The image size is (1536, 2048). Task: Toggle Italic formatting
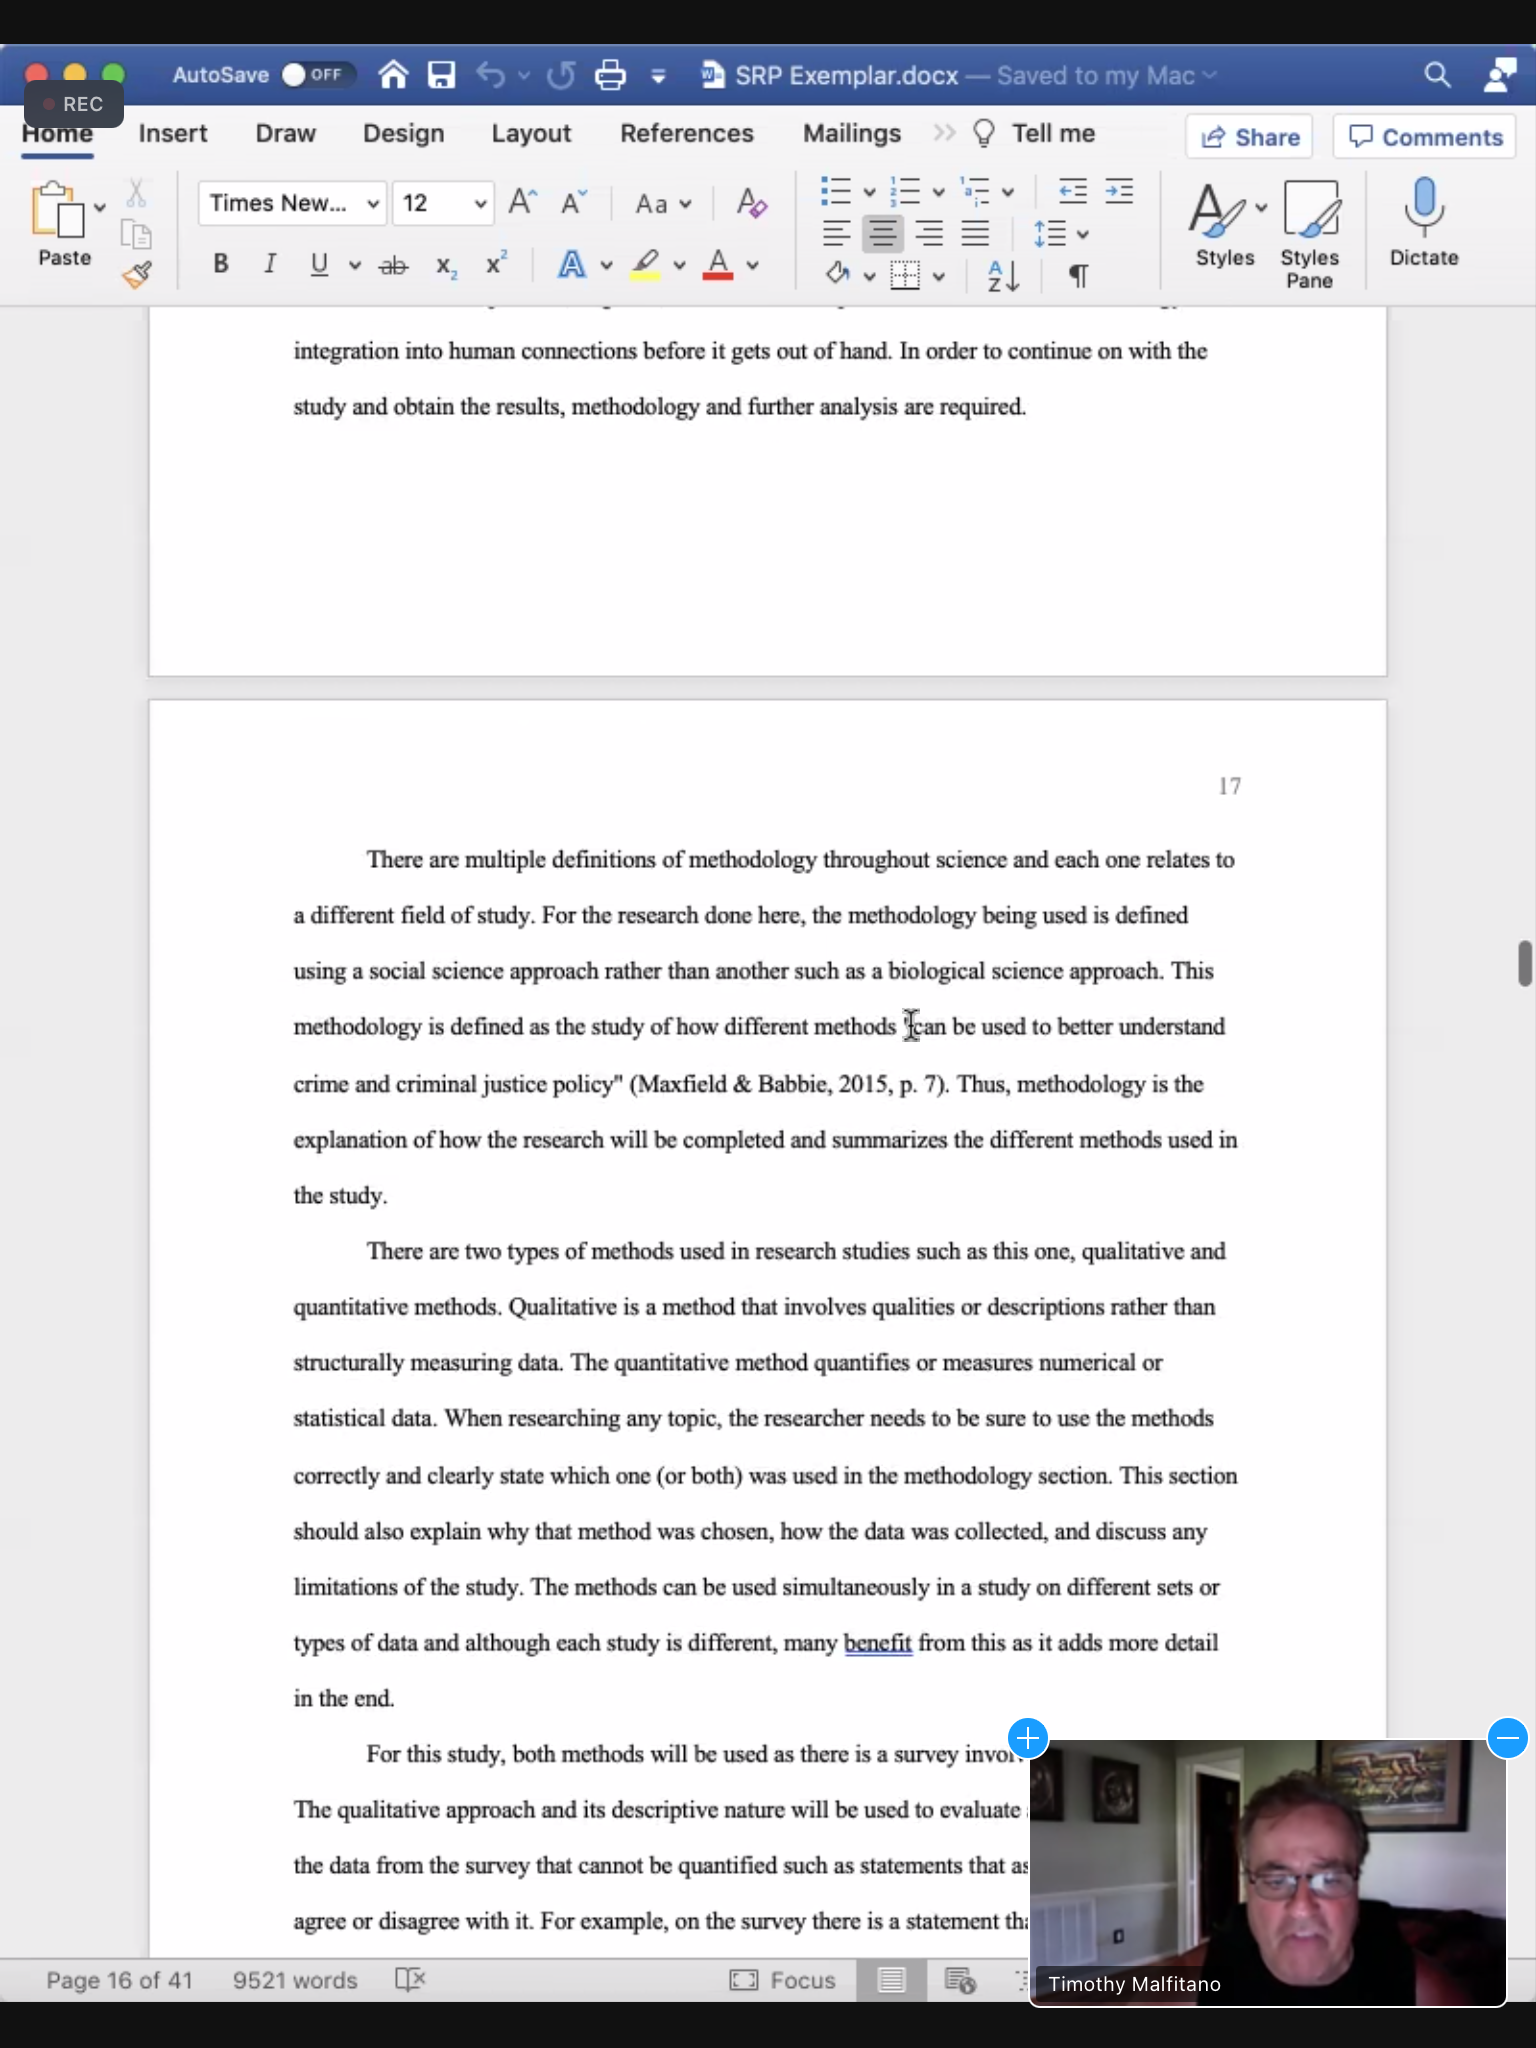(269, 264)
